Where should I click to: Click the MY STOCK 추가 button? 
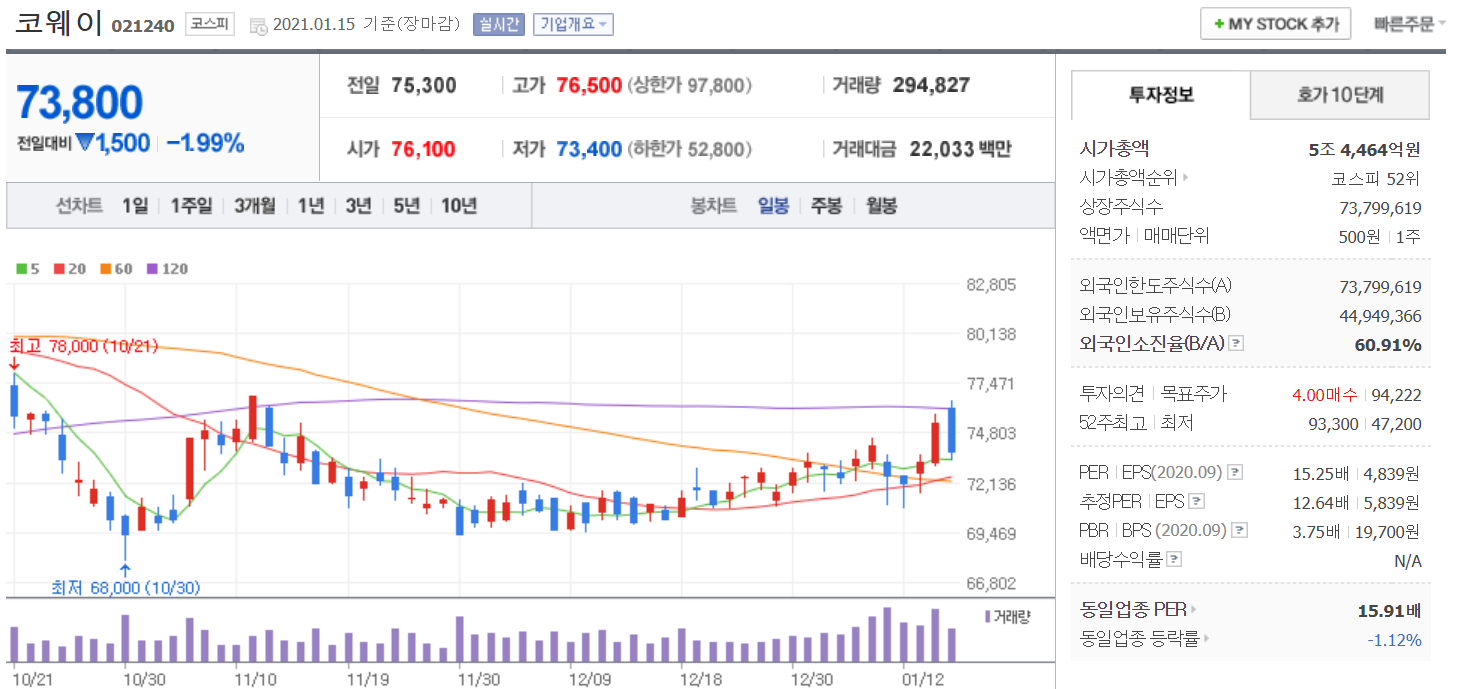click(x=1275, y=24)
